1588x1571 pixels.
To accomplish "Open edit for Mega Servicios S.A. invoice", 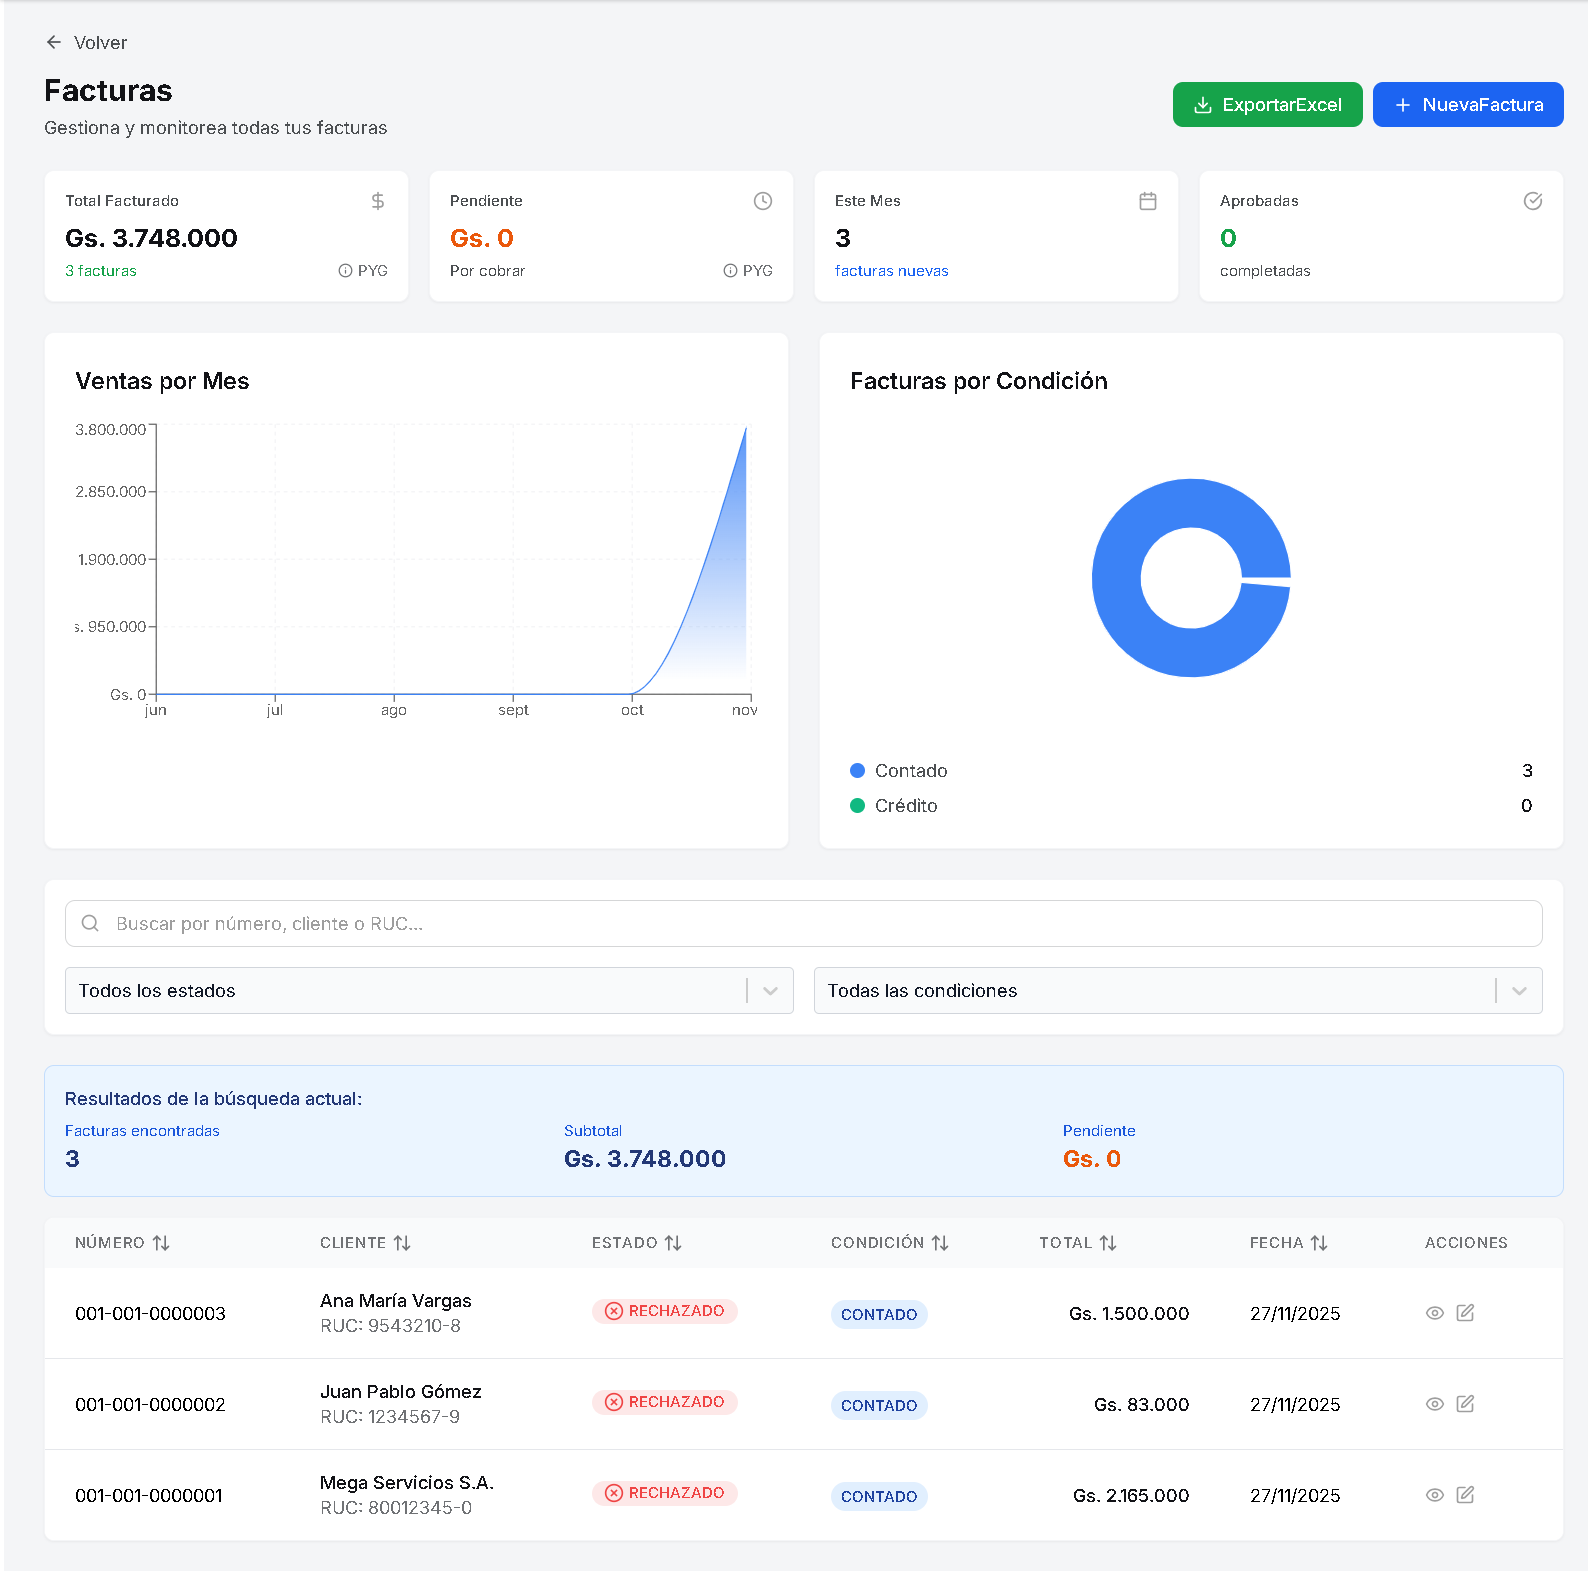I will [x=1465, y=1495].
